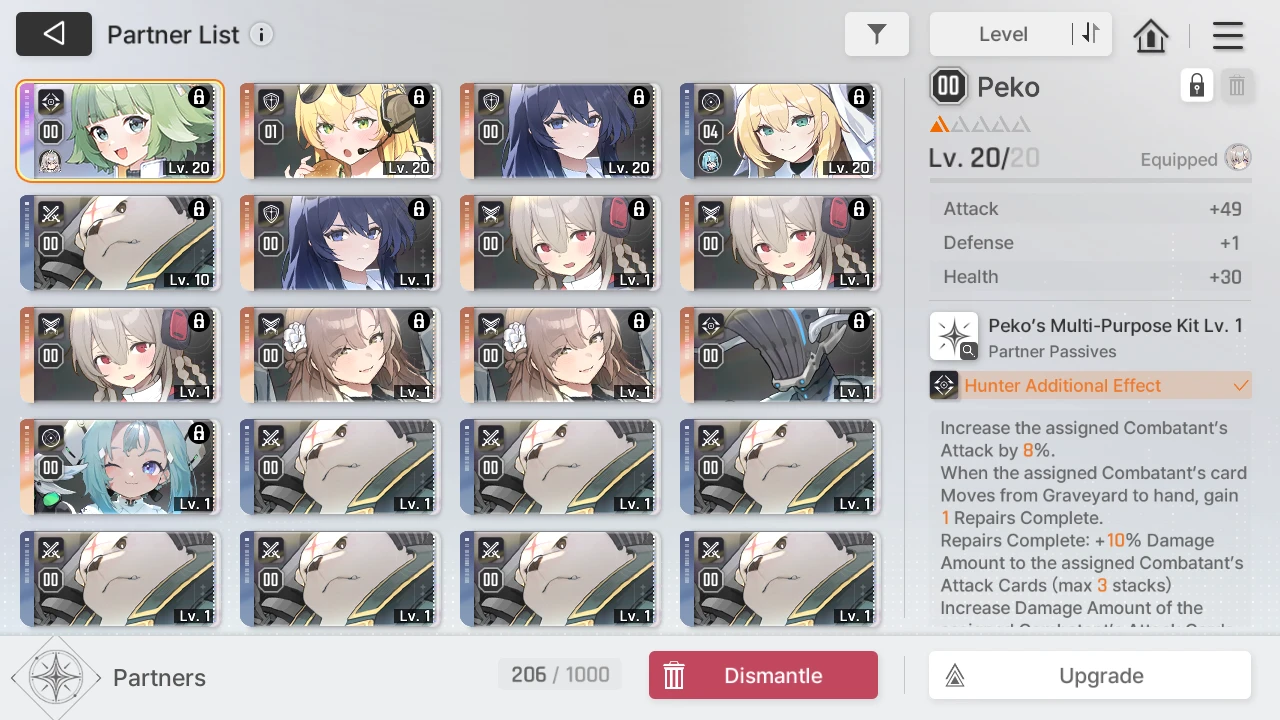
Task: Open Partner List info icon
Action: pos(261,35)
